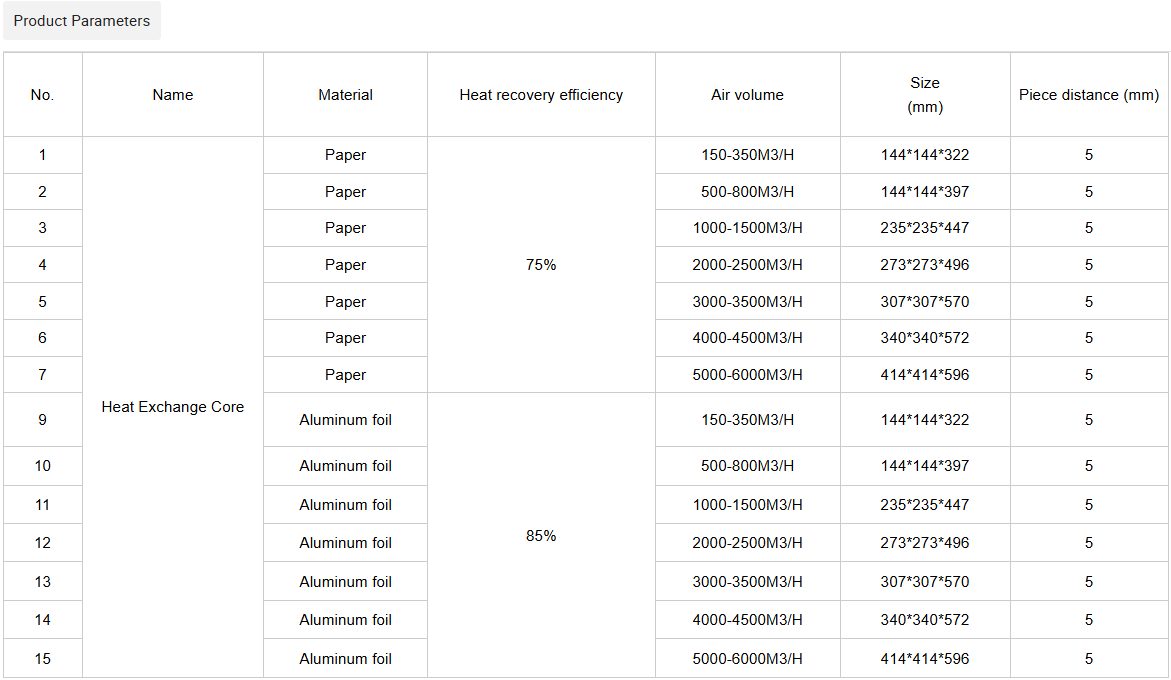Image resolution: width=1171 pixels, height=680 pixels.
Task: Click row 7 size 414*414*596
Action: (925, 375)
